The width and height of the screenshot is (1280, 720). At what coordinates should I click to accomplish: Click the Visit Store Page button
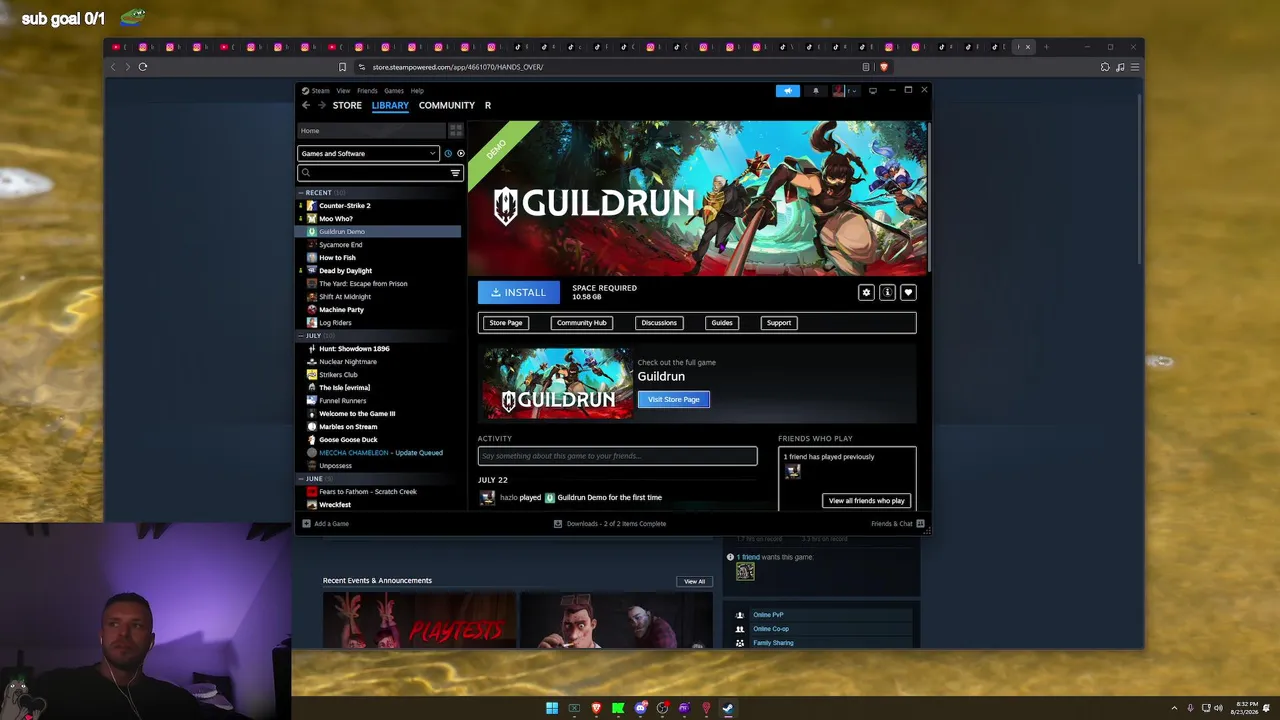674,399
